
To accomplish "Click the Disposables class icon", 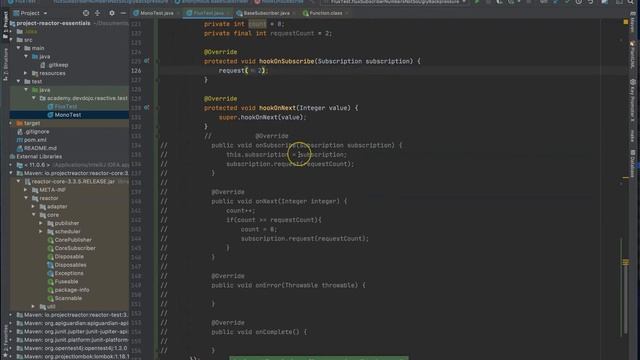I will (x=51, y=265).
